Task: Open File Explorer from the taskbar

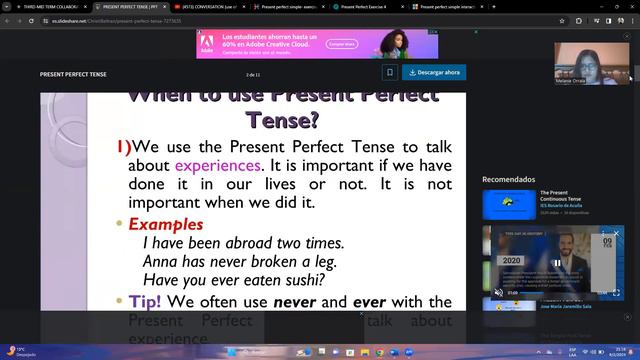Action: tap(364, 352)
